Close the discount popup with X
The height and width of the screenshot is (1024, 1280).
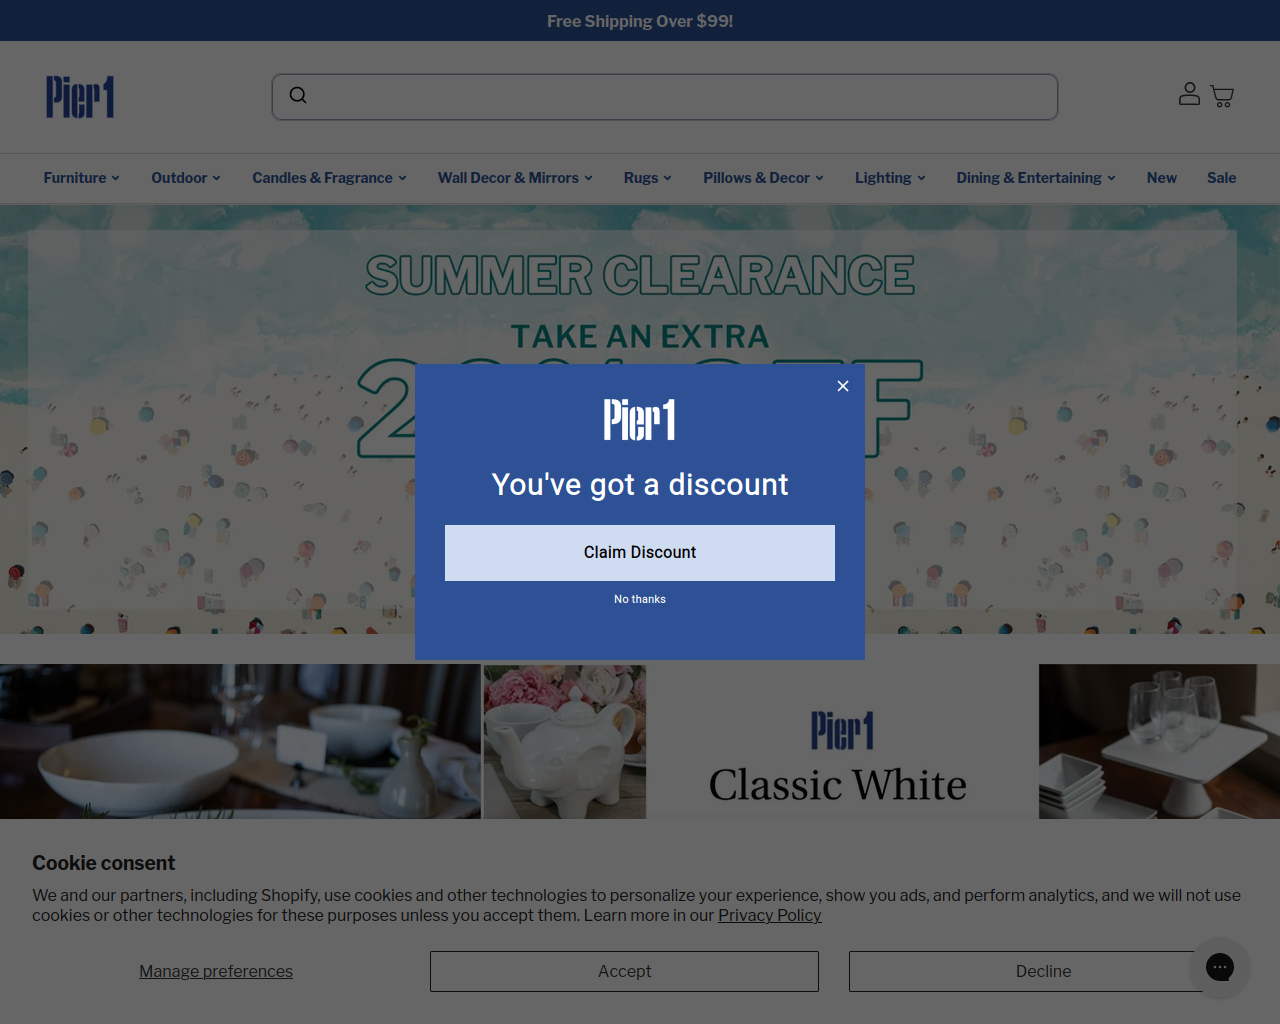pyautogui.click(x=843, y=386)
